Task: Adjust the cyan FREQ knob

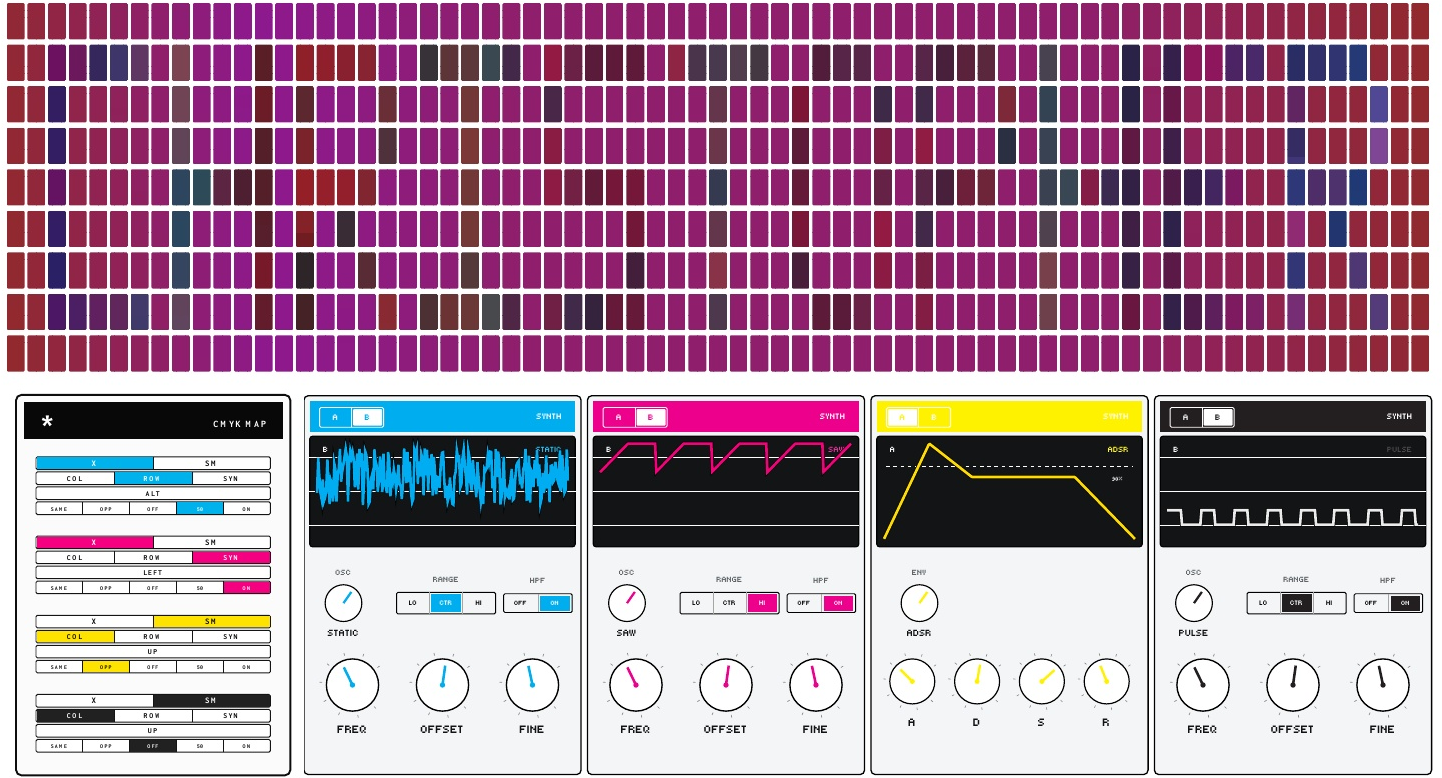Action: click(x=352, y=685)
